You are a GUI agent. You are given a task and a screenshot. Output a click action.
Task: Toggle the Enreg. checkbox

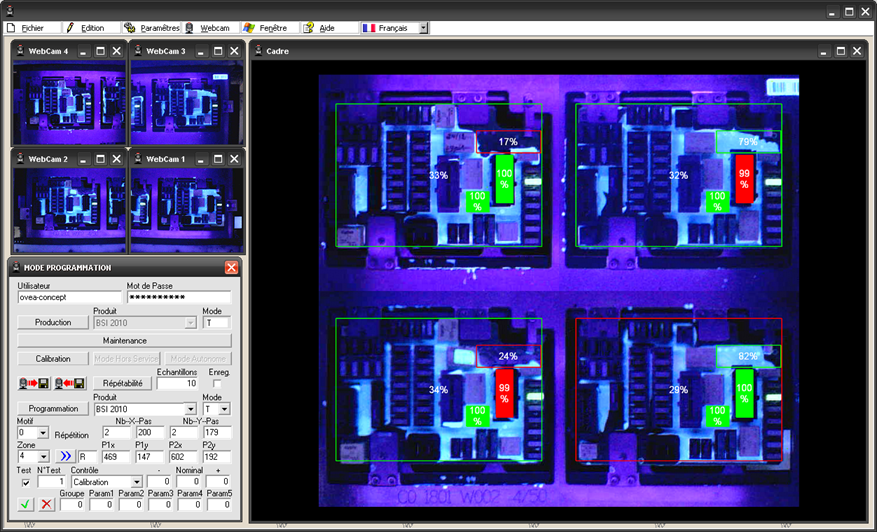click(217, 384)
